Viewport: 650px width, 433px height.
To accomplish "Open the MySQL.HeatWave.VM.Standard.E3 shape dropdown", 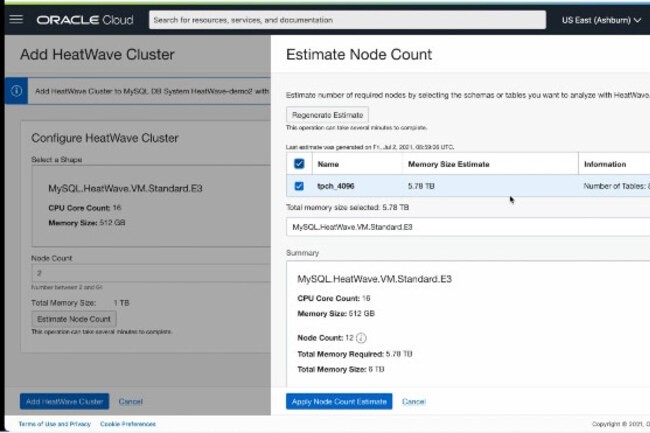I will click(x=468, y=227).
